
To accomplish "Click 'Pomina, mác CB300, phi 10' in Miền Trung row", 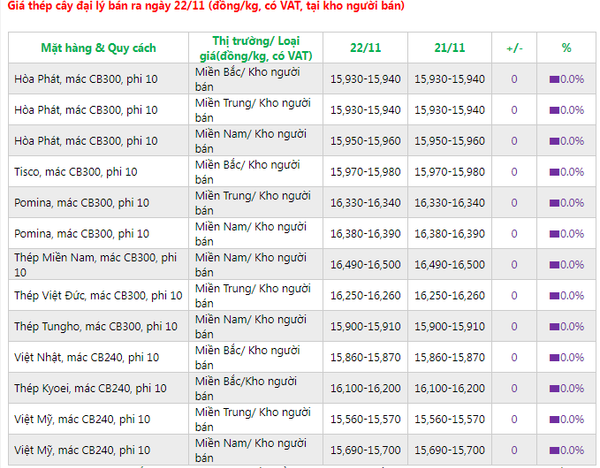I will pyautogui.click(x=82, y=203).
